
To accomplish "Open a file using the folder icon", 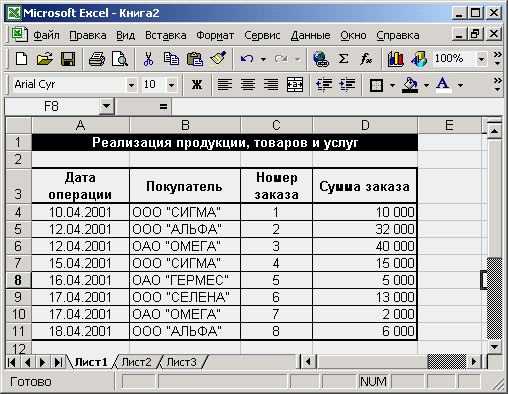I will coord(45,59).
